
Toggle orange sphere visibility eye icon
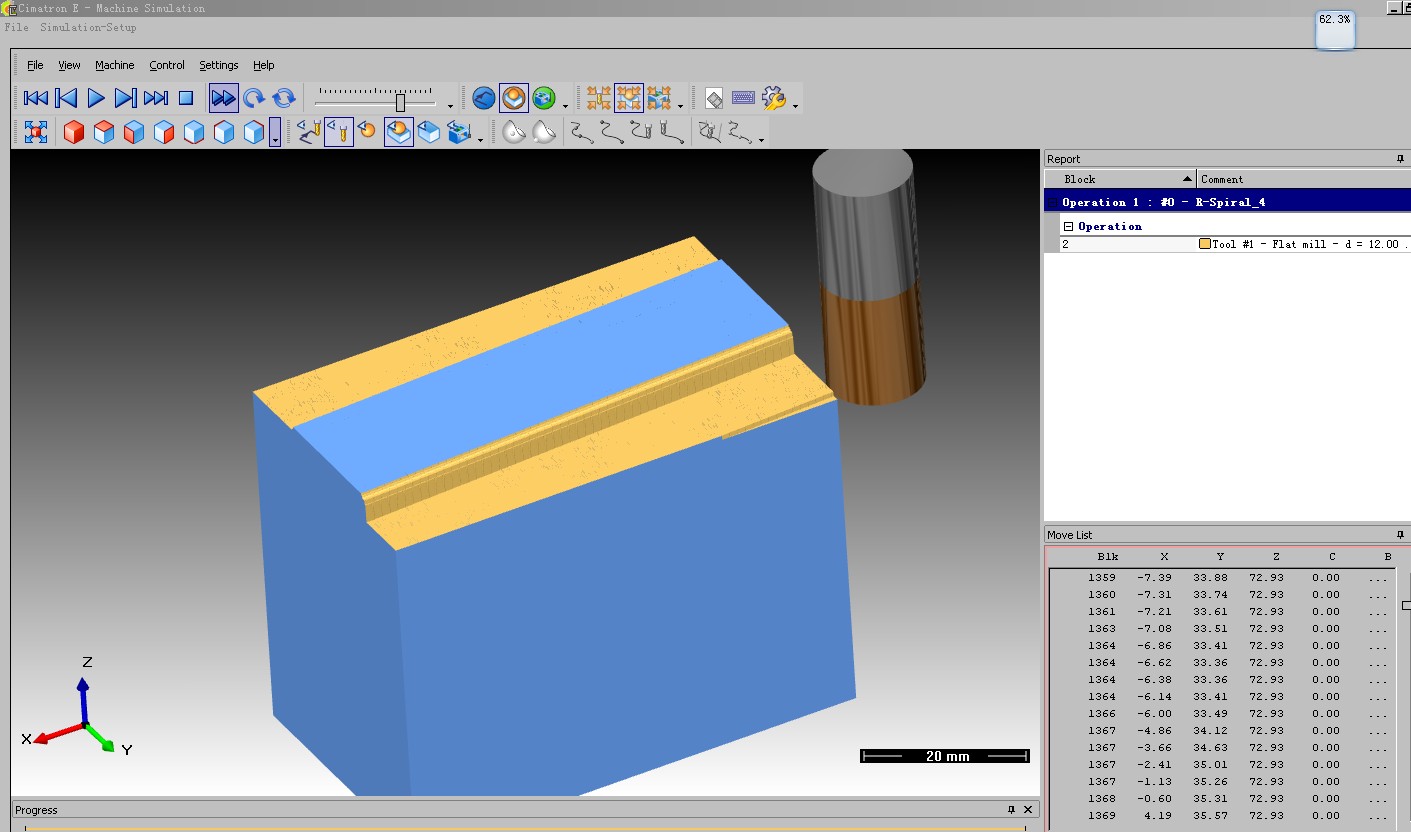367,132
